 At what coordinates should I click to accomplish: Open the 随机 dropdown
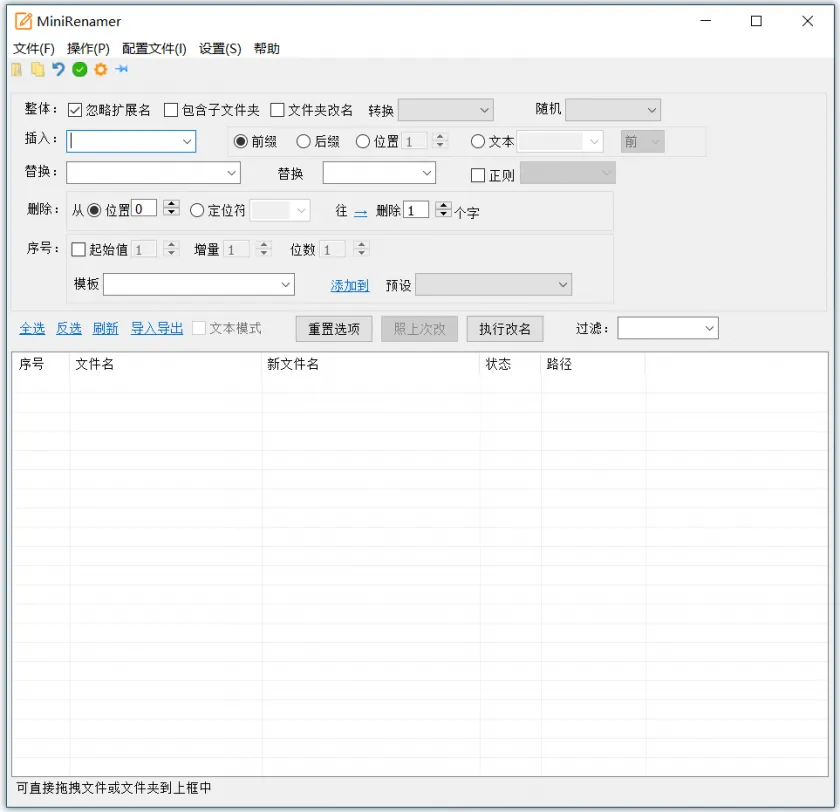(613, 110)
